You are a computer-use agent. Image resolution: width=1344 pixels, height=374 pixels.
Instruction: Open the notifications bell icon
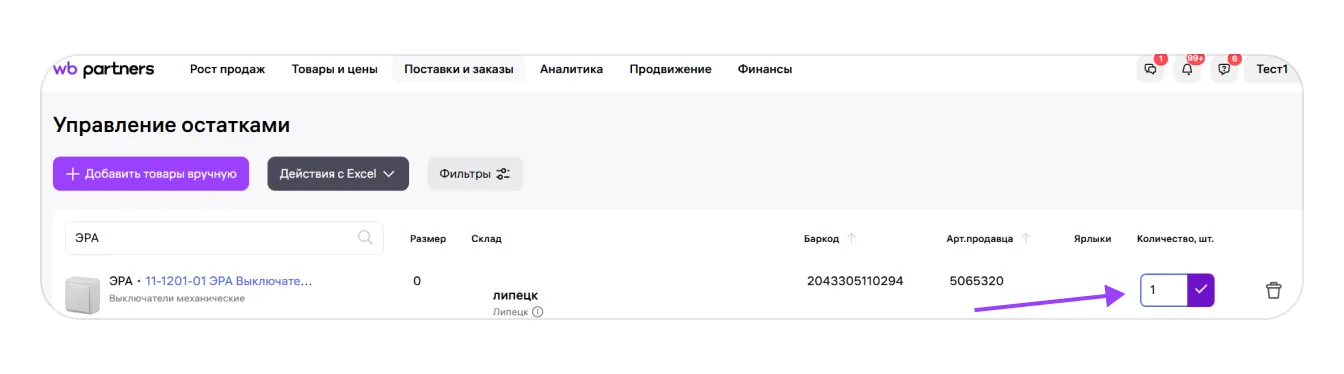pos(1187,69)
